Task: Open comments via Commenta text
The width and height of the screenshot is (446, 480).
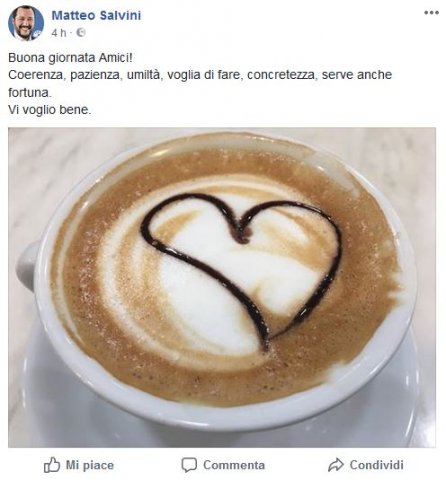Action: 234,465
